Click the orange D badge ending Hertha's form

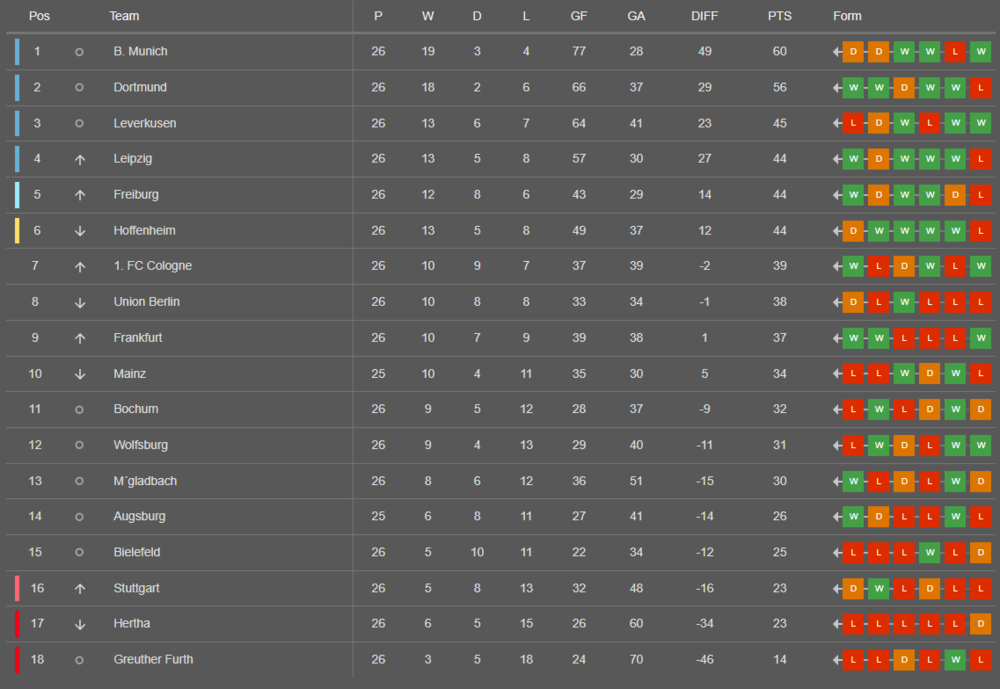point(981,624)
